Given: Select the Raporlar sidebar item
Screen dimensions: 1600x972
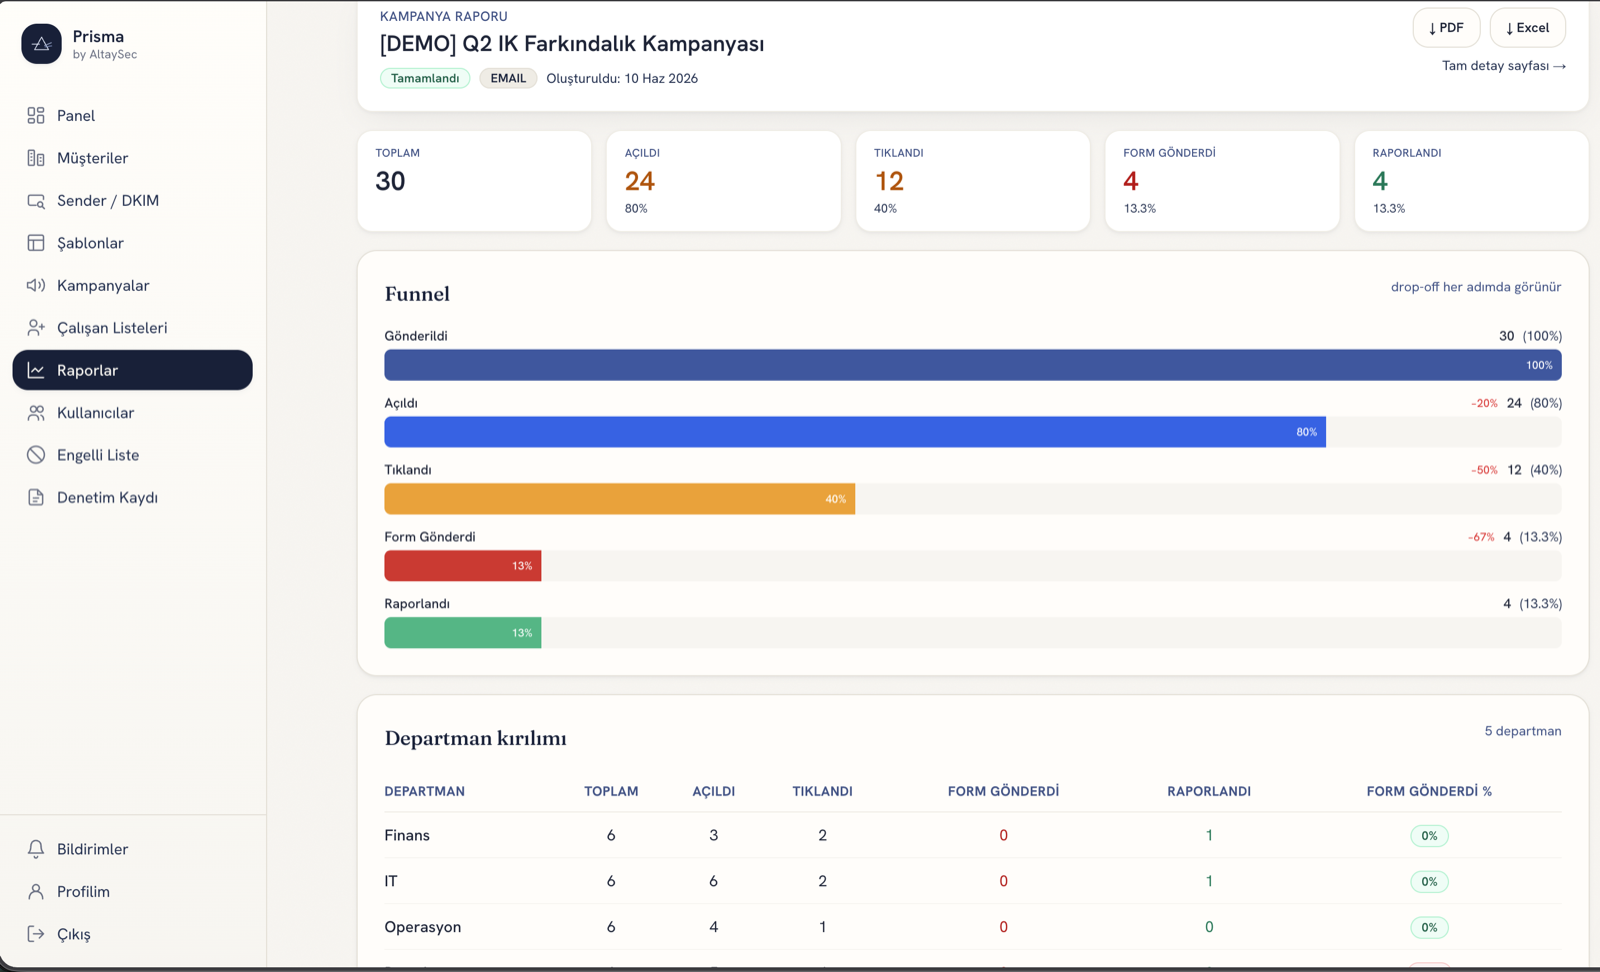Looking at the screenshot, I should [132, 370].
